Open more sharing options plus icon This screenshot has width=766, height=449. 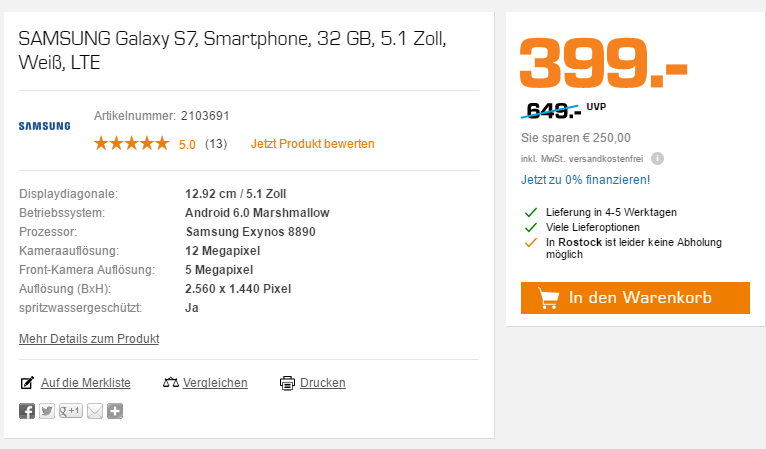(115, 411)
